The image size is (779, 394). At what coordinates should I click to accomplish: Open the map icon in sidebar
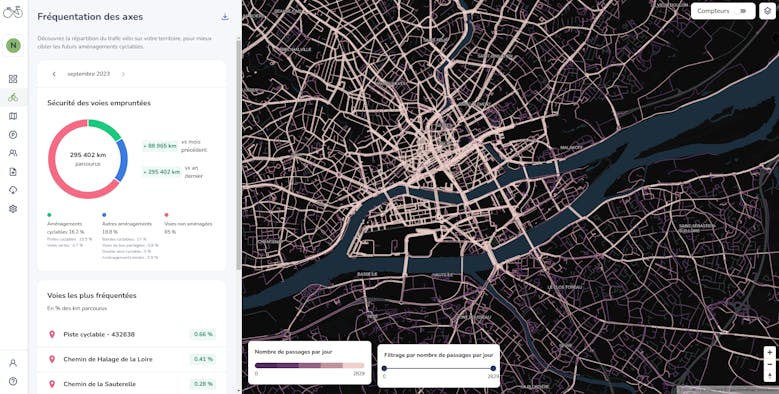click(x=13, y=116)
